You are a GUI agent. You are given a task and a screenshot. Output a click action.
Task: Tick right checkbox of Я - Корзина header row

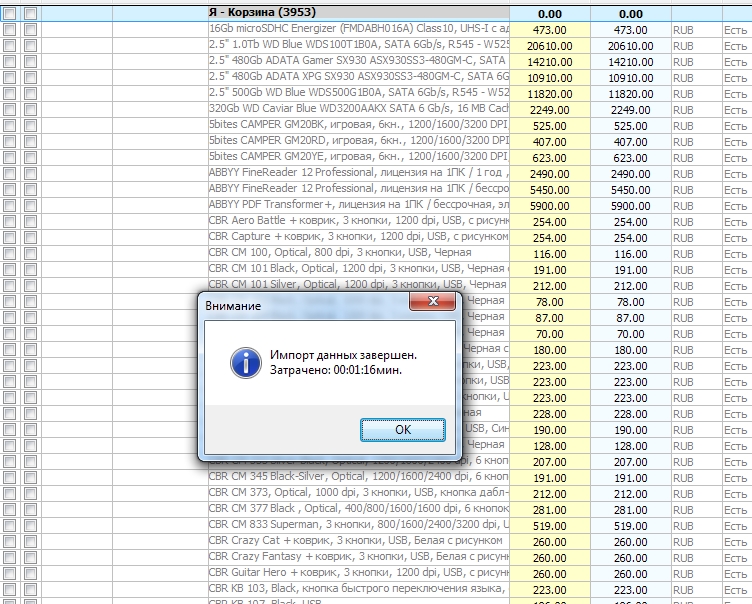click(x=30, y=14)
